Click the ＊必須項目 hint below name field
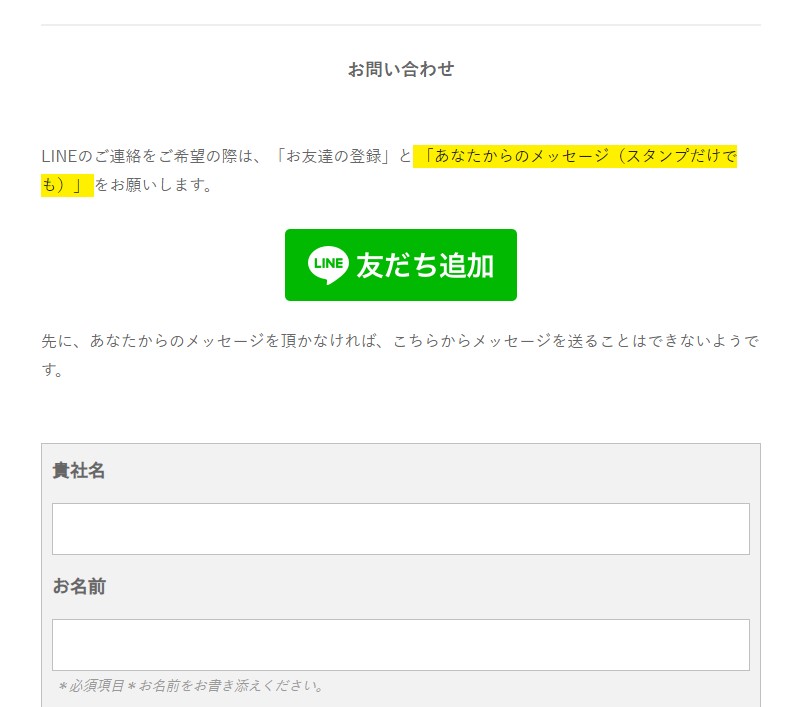The width and height of the screenshot is (807, 707). [90, 686]
